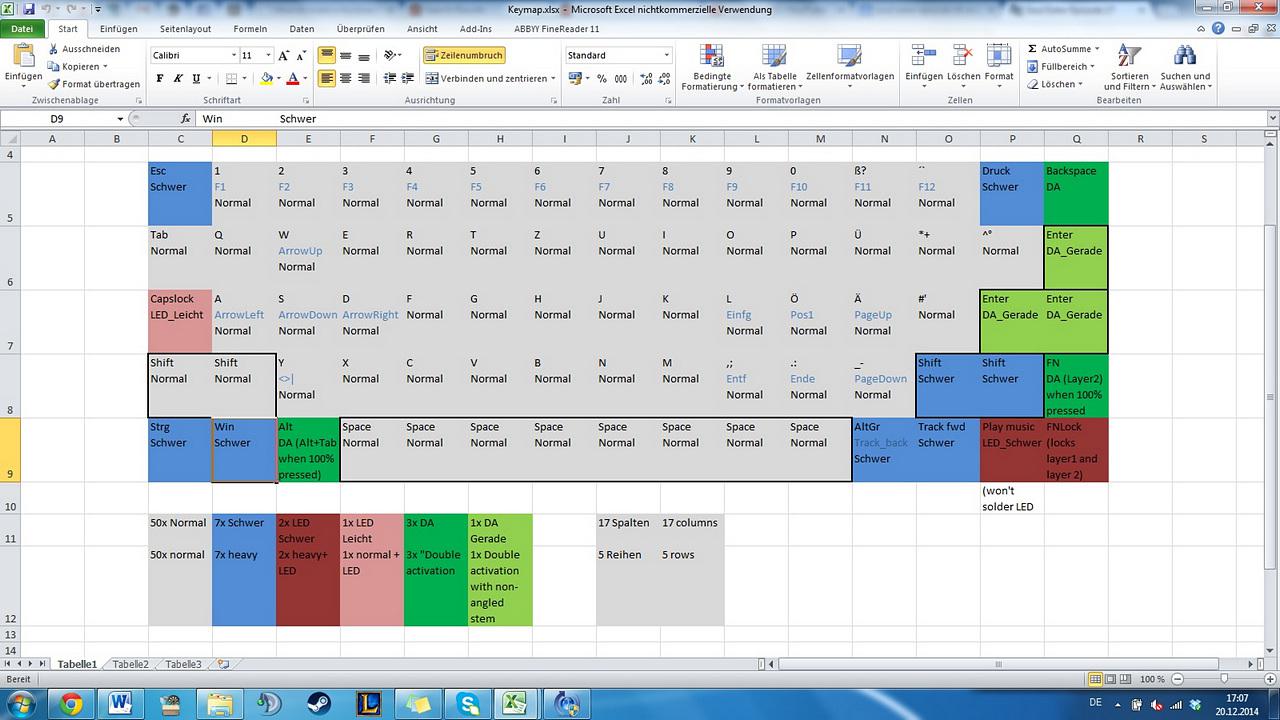Click Suchen und Auswählen binoculars icon
This screenshot has height=720, width=1280.
pyautogui.click(x=1185, y=56)
